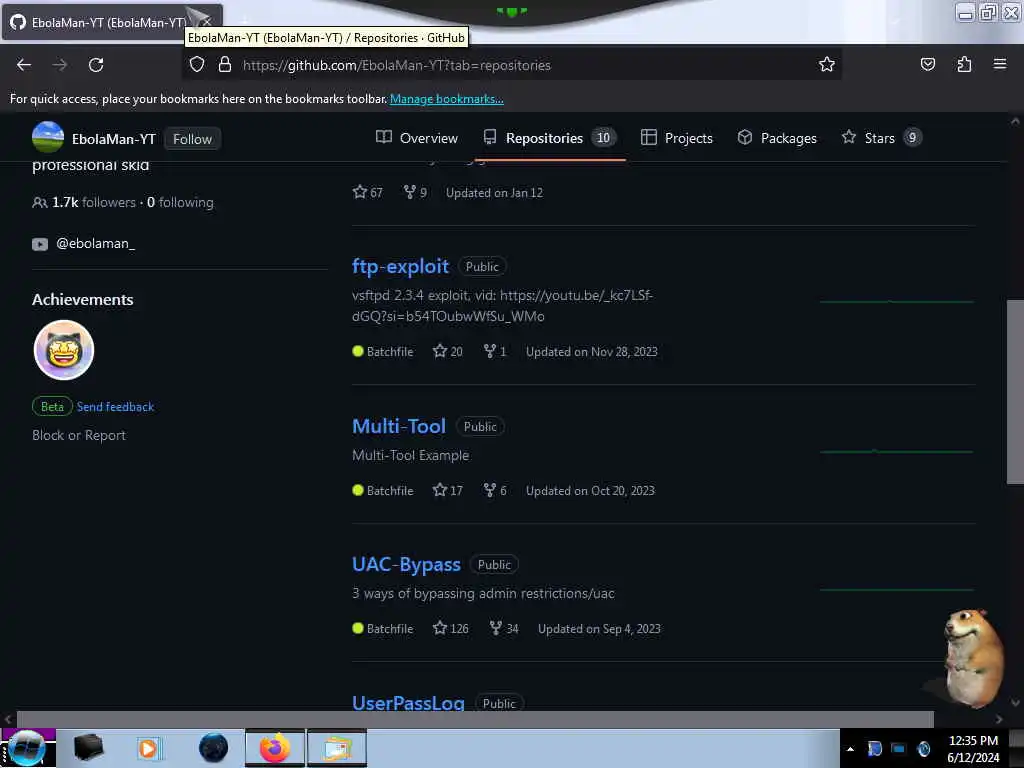
Task: Open the ftp-exploit repository
Action: pos(400,266)
